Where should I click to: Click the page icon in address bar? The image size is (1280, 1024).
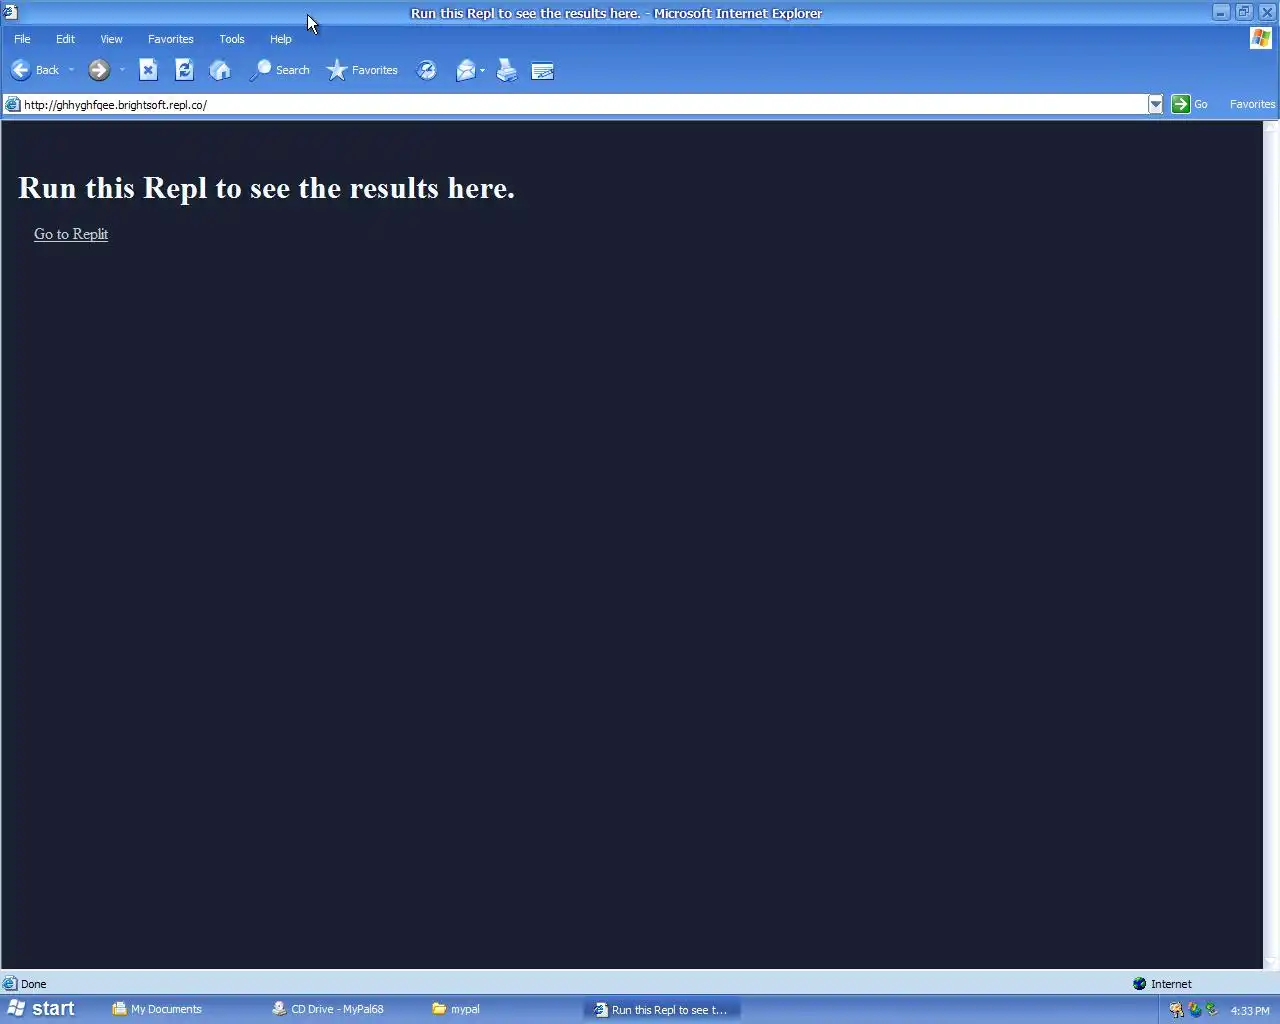coord(12,104)
